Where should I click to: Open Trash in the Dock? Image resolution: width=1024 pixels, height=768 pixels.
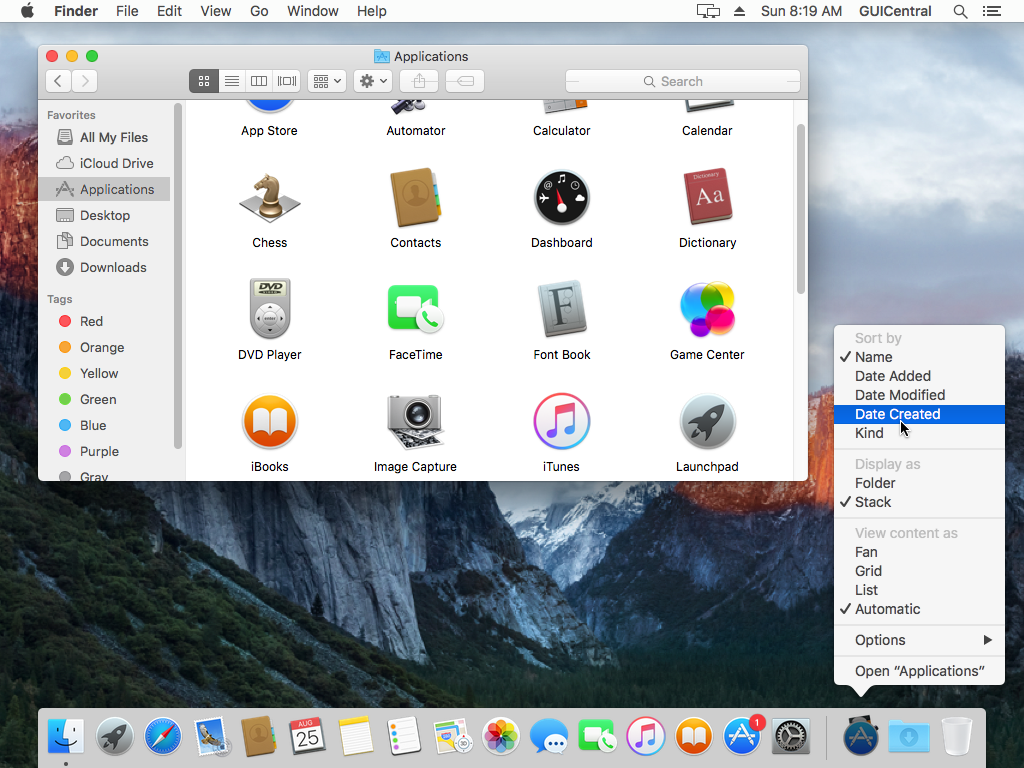click(957, 737)
